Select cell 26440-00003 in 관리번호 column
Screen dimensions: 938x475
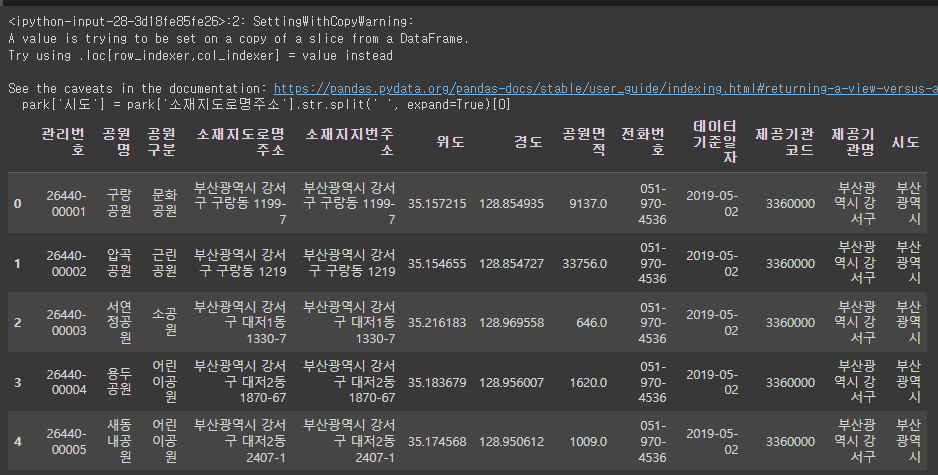coord(66,322)
